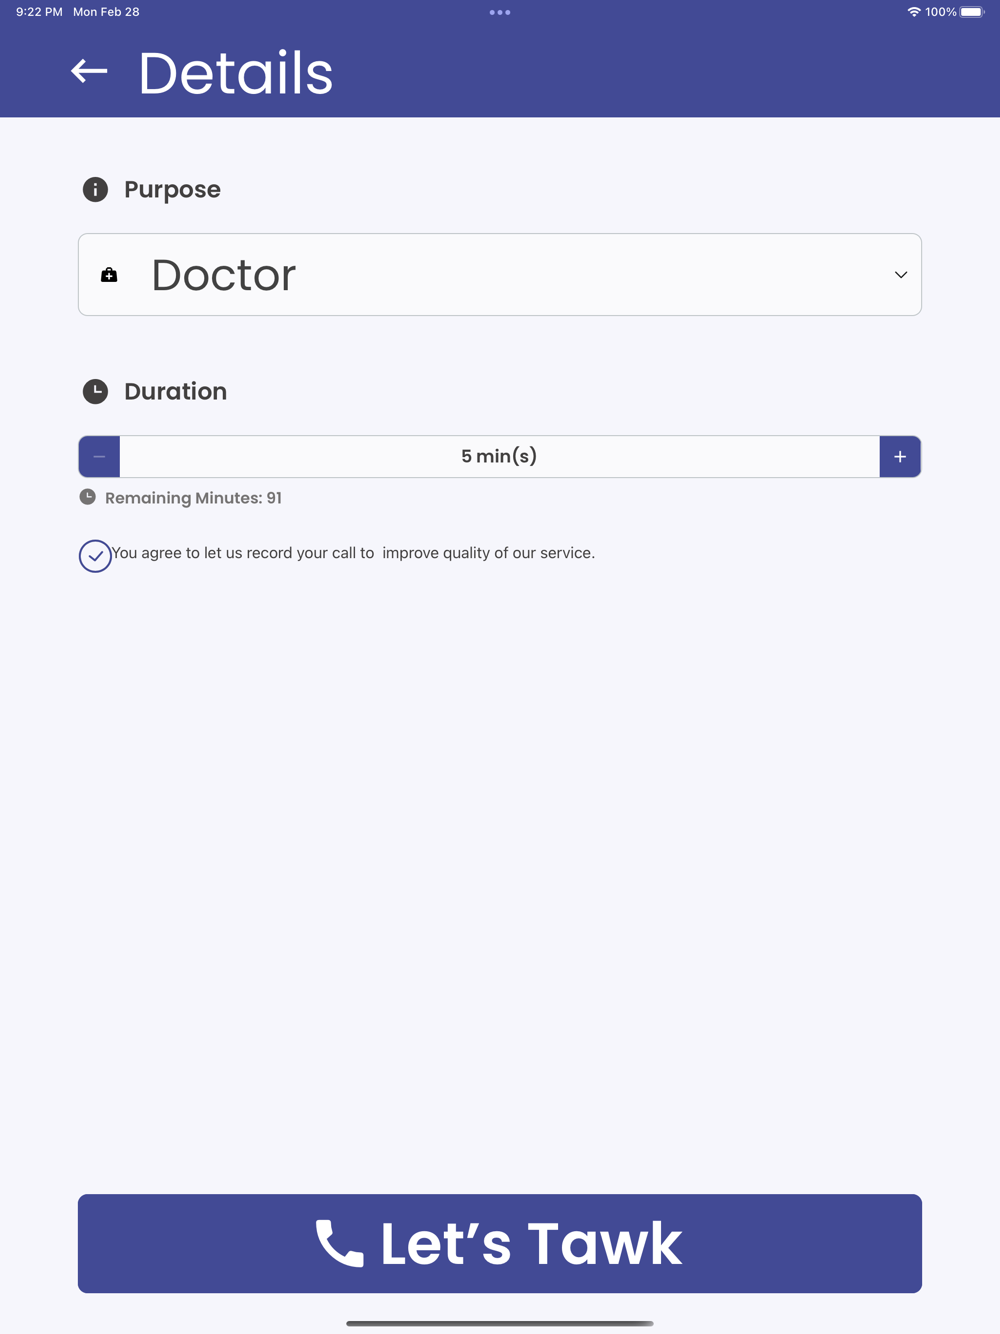The width and height of the screenshot is (1000, 1334).
Task: Tap the Let's Tawk call button
Action: coord(500,1243)
